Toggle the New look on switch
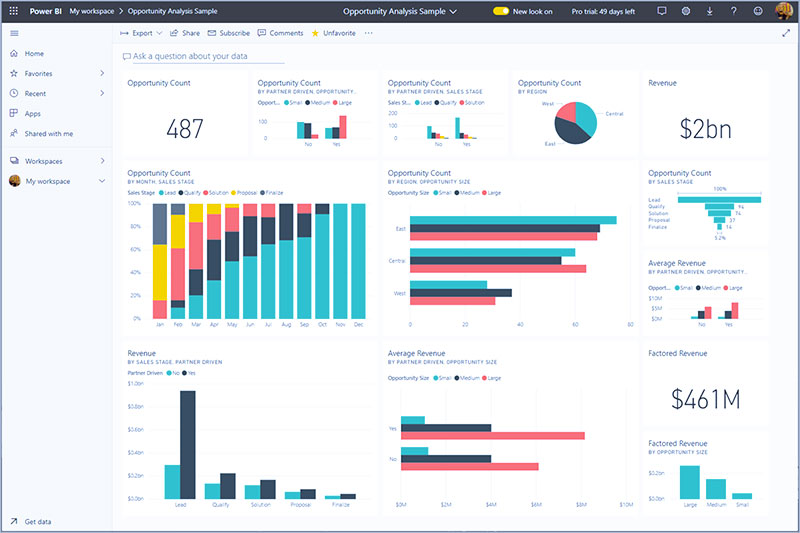 501,11
